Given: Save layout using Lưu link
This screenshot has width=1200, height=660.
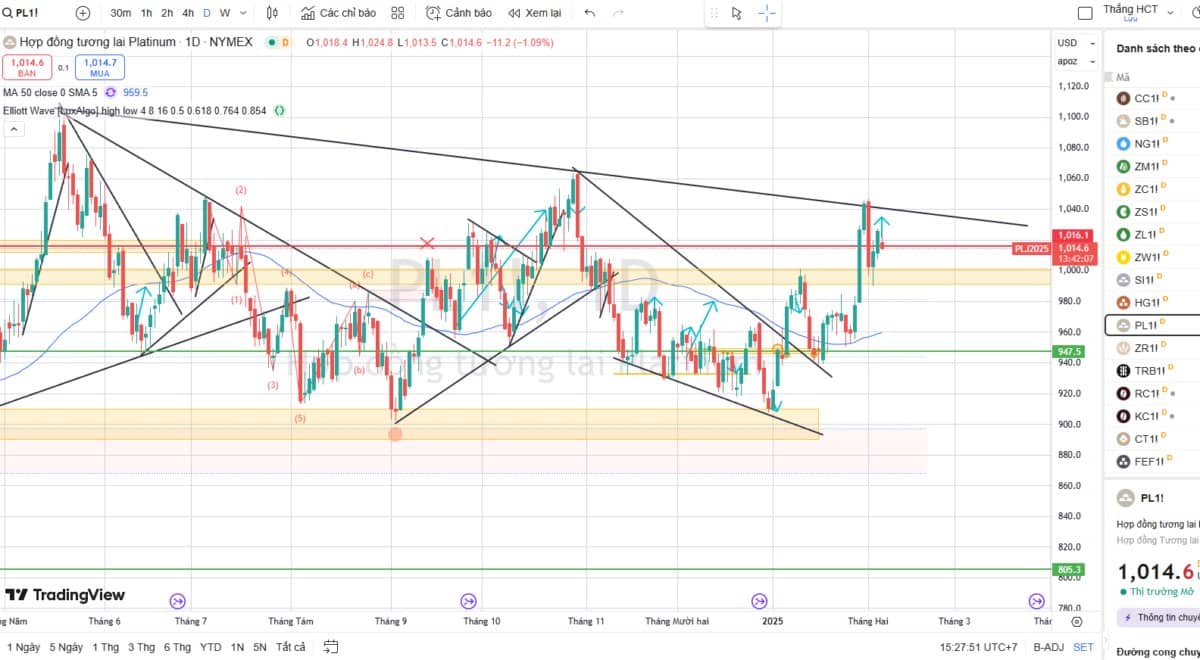Looking at the screenshot, I should tap(1130, 19).
